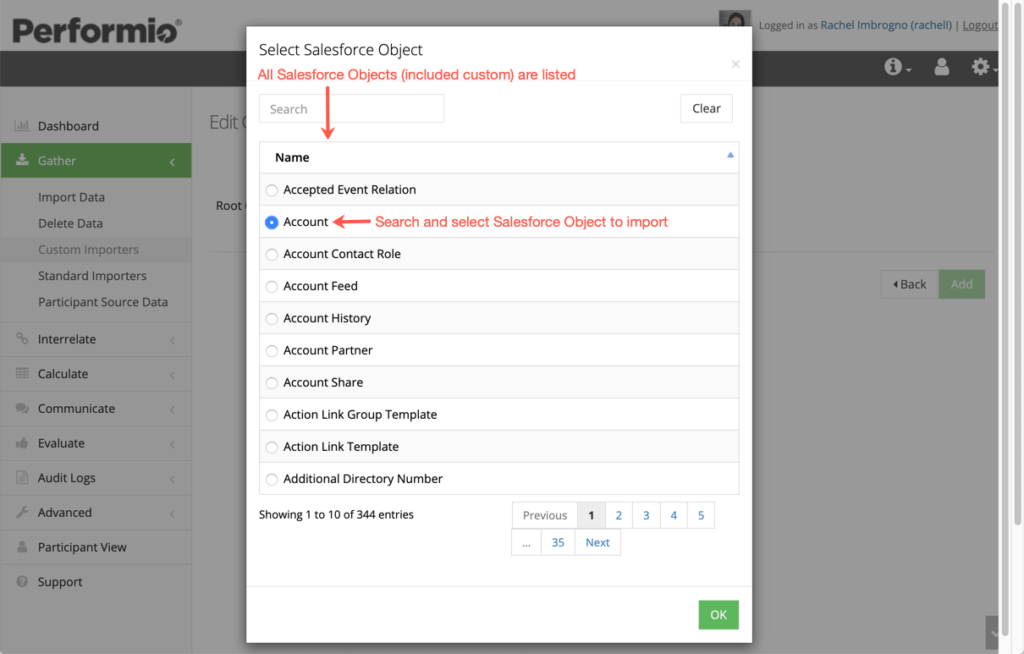Collapse the Gather menu chevron

[172, 161]
